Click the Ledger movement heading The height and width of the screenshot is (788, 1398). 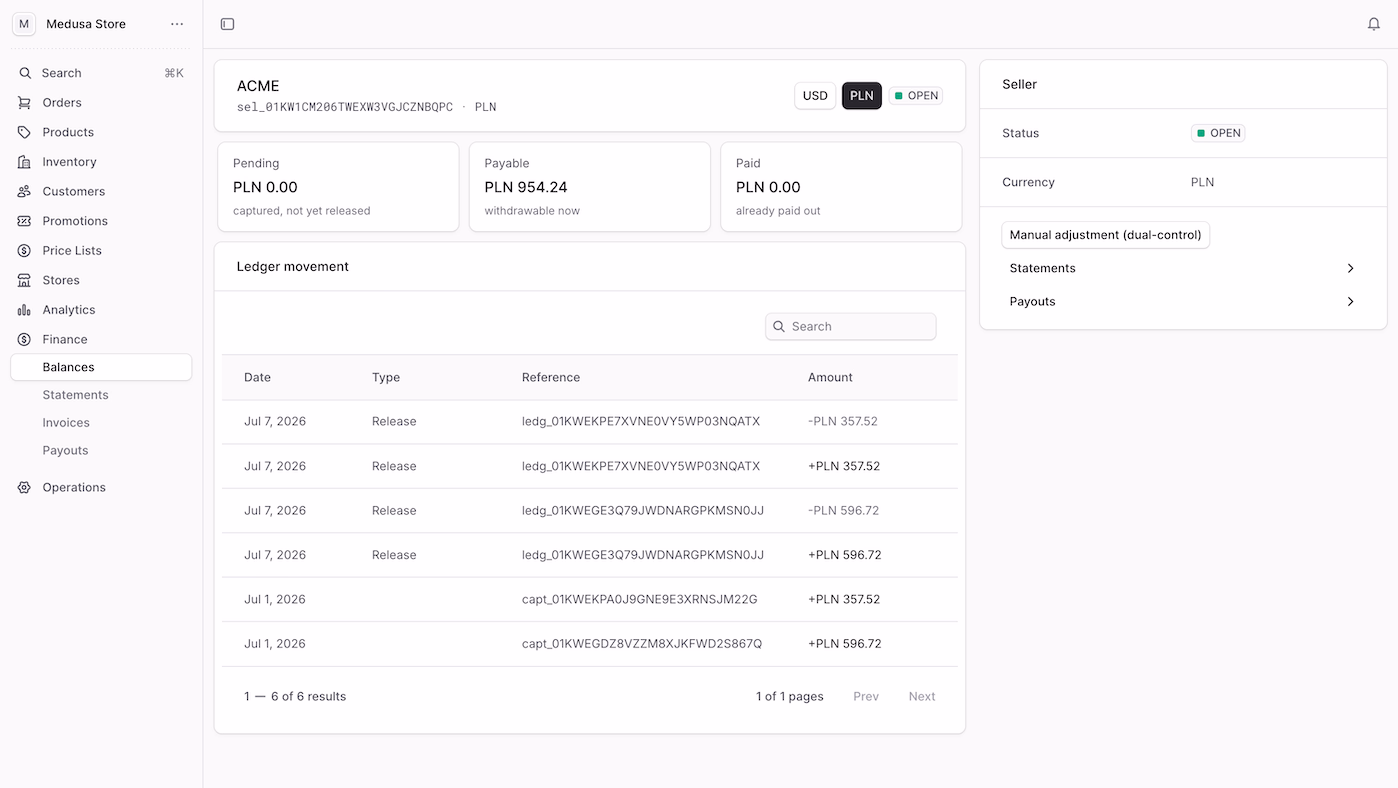(x=293, y=267)
